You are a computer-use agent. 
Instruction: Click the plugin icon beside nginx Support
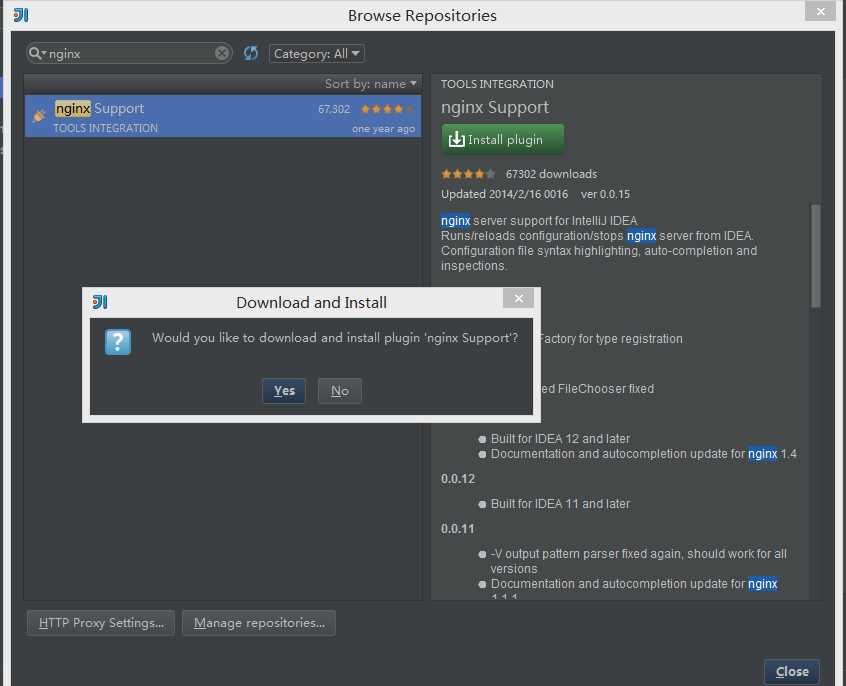click(x=39, y=115)
